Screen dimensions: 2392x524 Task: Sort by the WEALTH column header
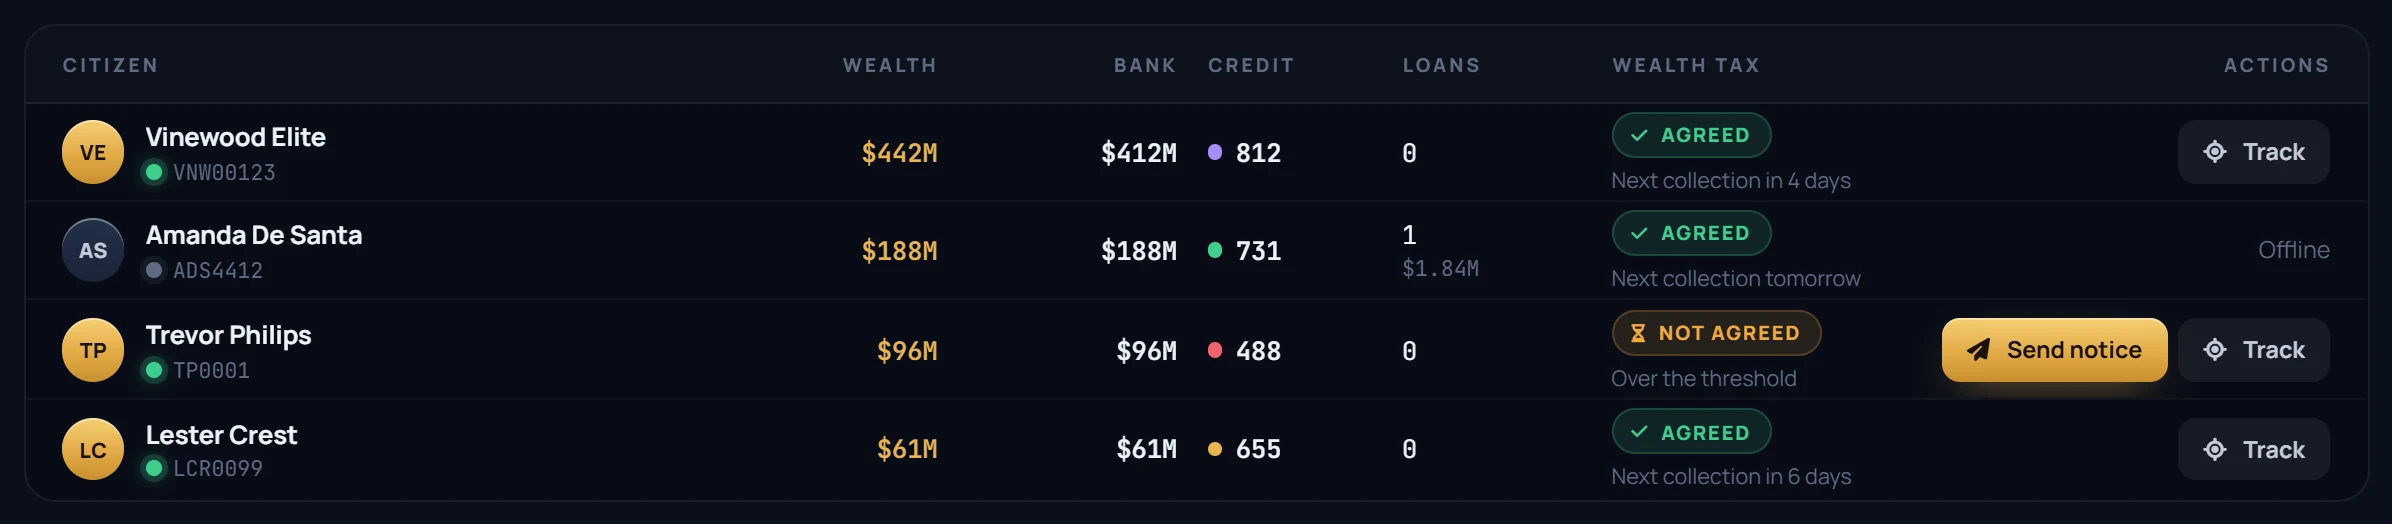(889, 65)
